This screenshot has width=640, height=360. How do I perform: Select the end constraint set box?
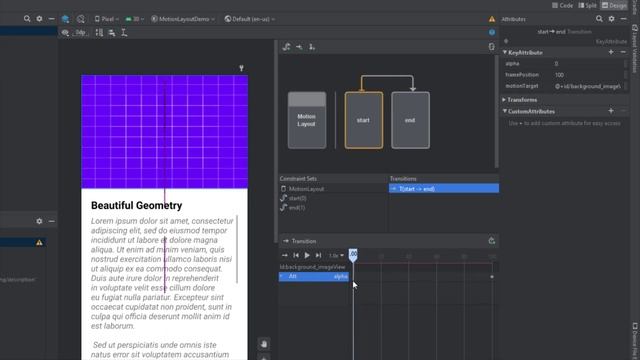click(410, 120)
